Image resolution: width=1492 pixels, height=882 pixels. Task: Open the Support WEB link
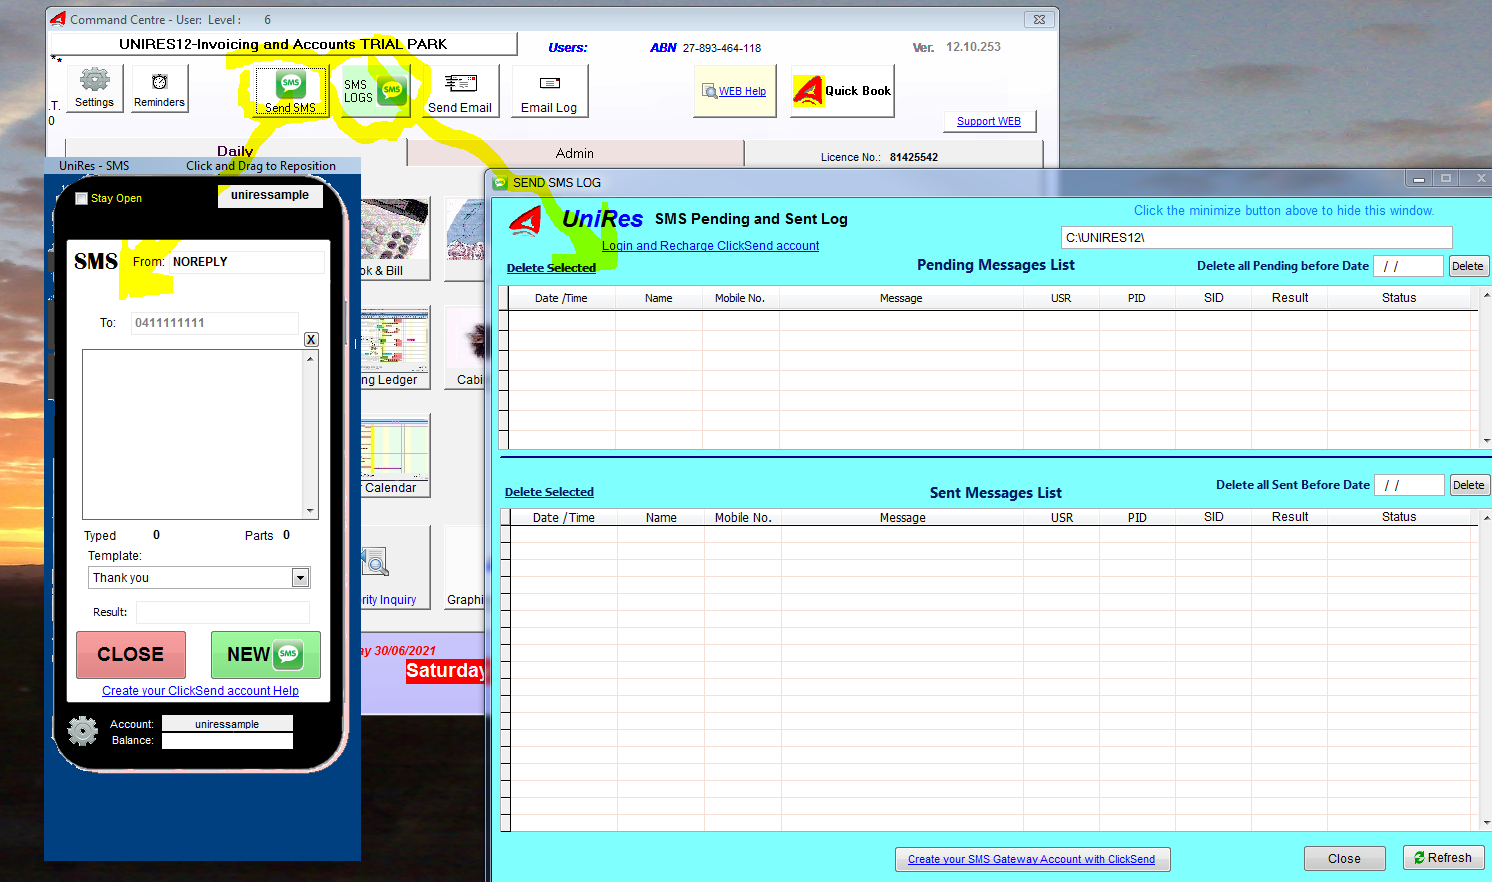point(989,121)
